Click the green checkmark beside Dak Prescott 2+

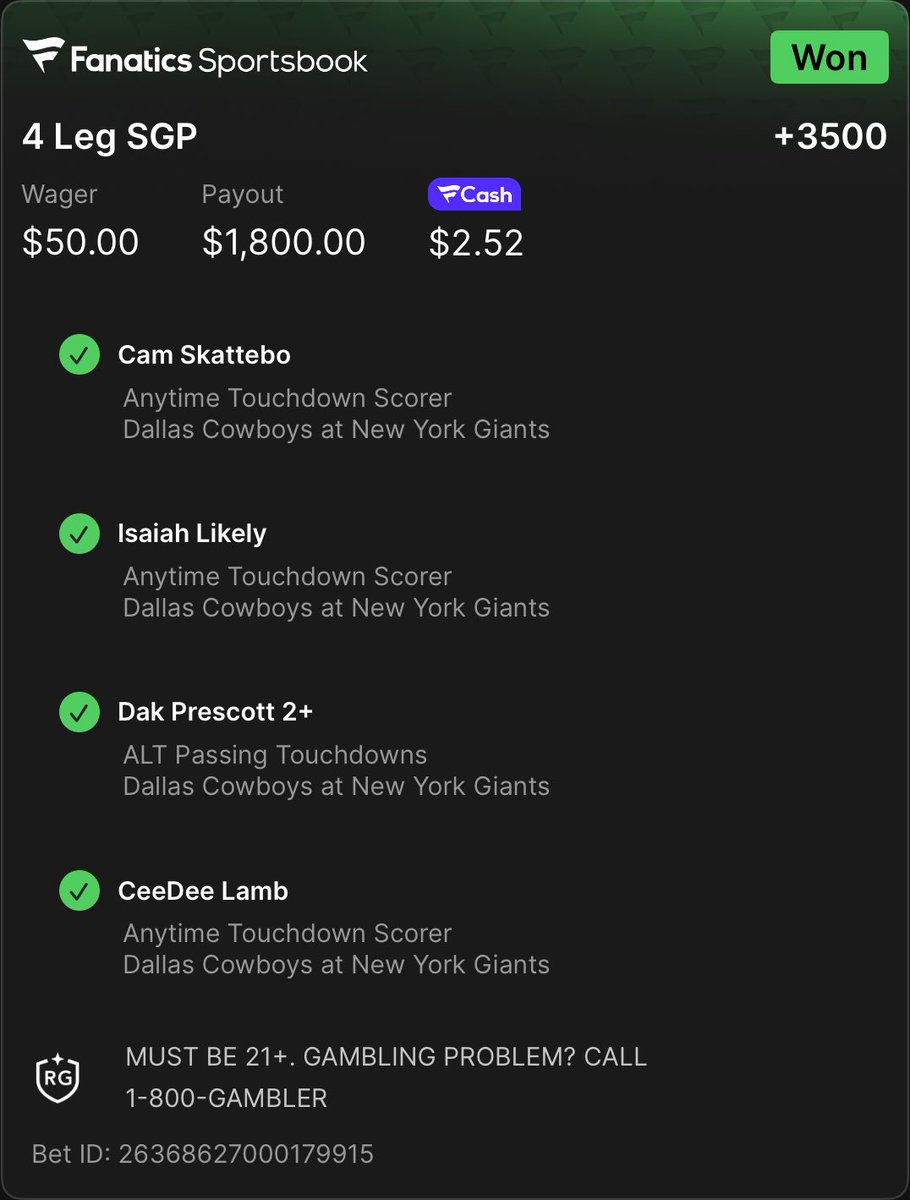pos(79,712)
